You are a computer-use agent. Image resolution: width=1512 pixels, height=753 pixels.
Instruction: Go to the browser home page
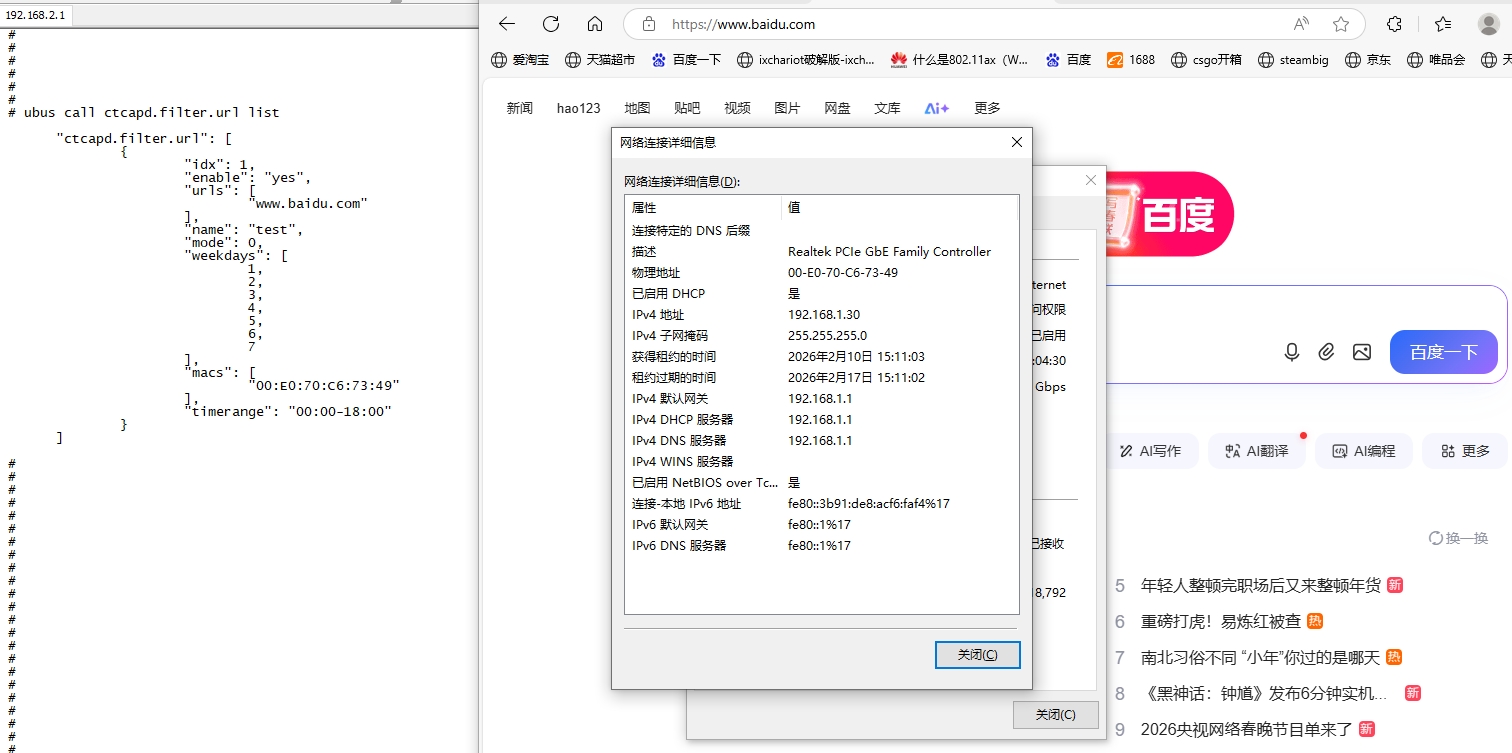click(x=595, y=24)
